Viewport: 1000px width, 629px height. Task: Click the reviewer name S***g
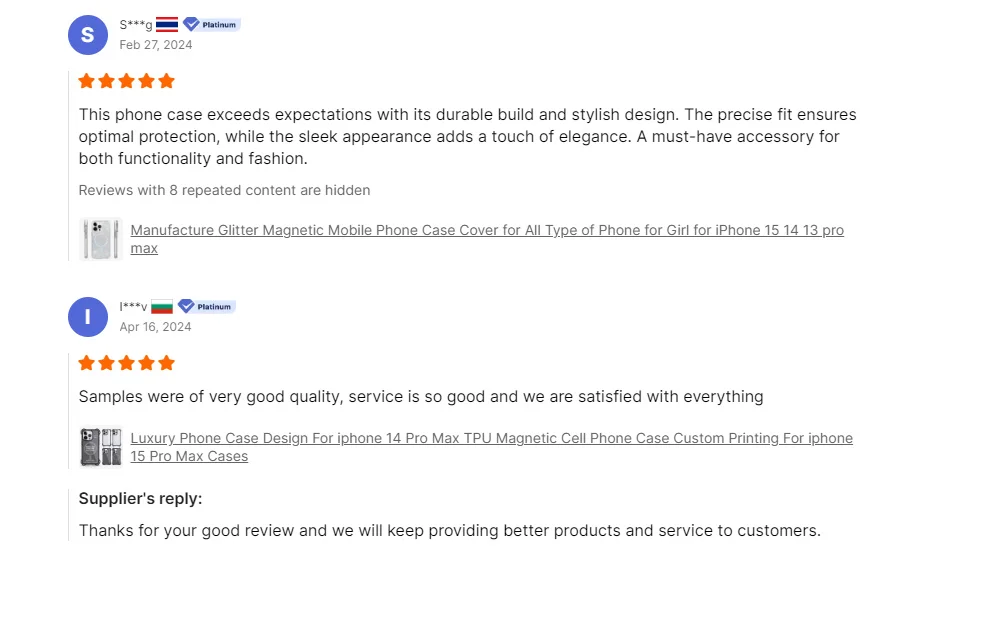pyautogui.click(x=136, y=25)
